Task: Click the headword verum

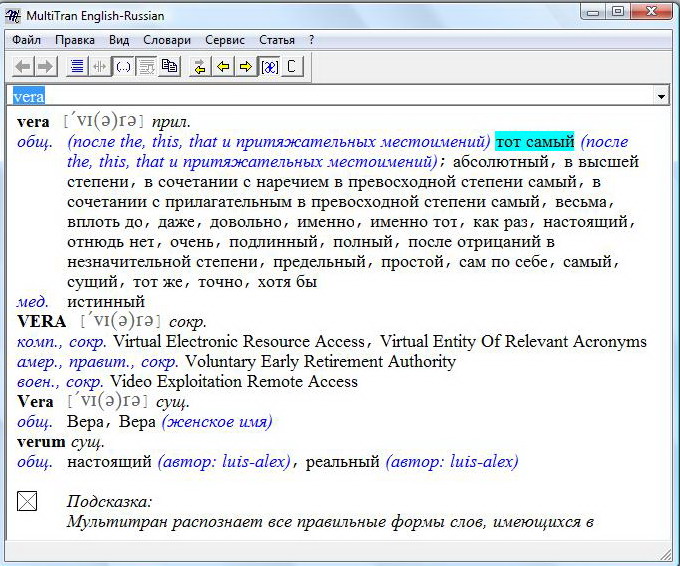Action: point(41,442)
